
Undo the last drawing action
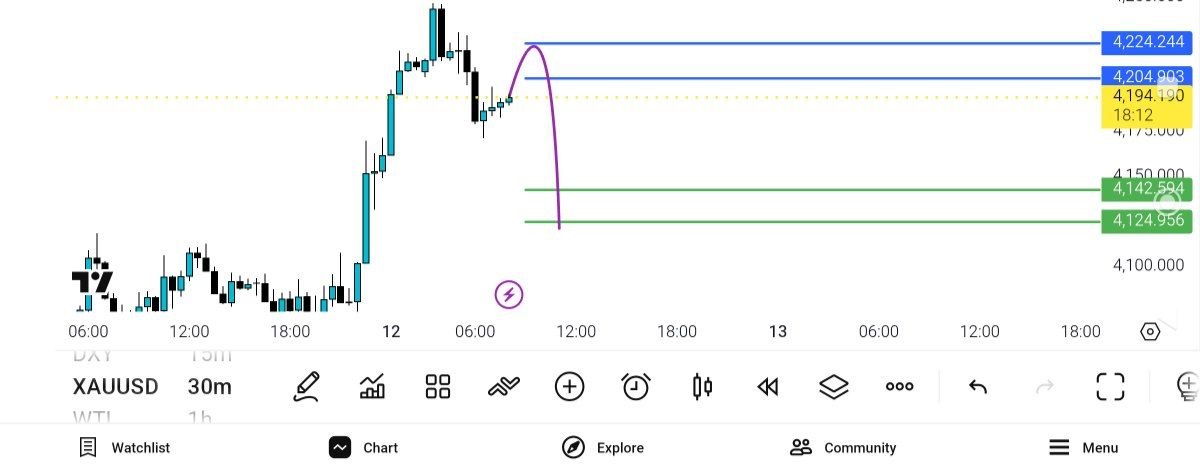[x=979, y=387]
